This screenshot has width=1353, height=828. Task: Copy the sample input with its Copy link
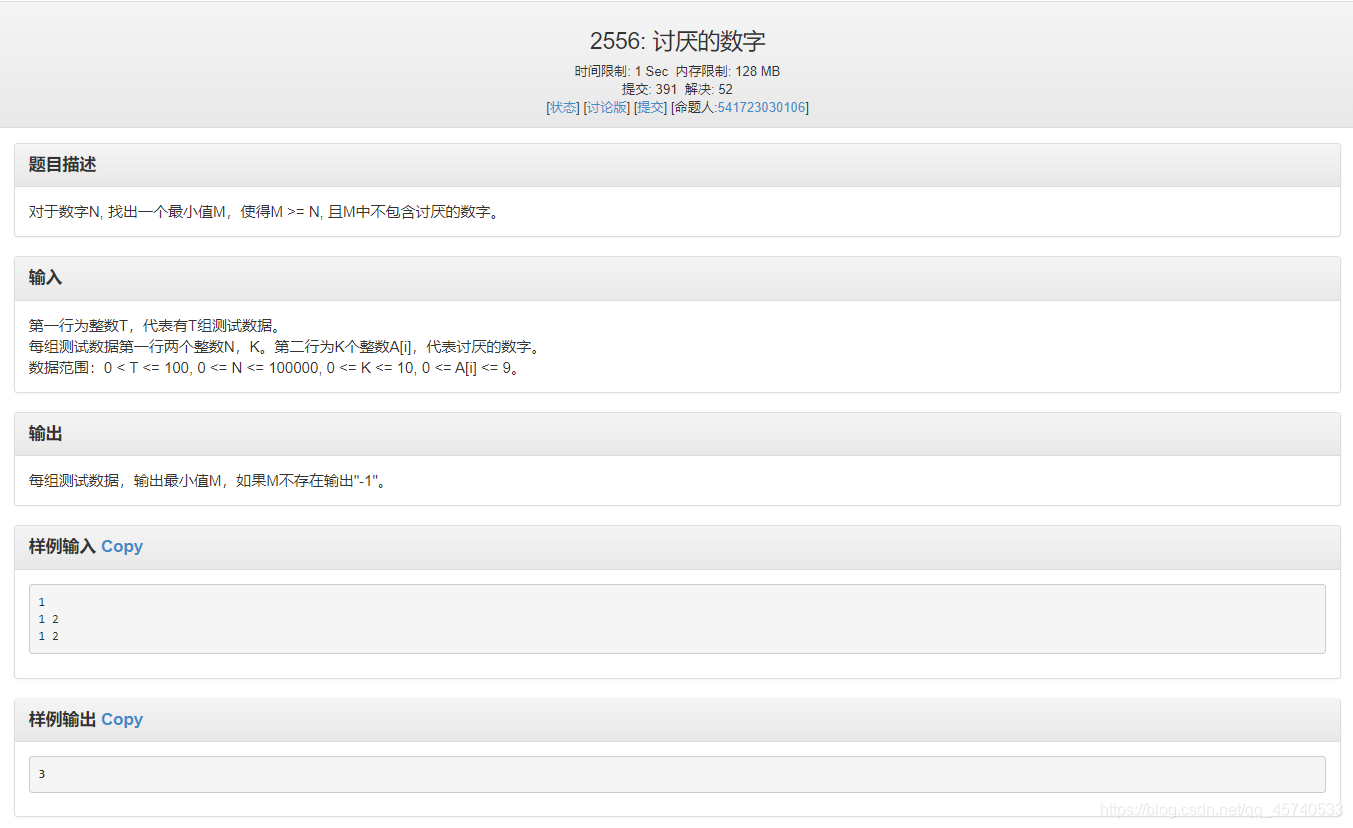click(122, 546)
